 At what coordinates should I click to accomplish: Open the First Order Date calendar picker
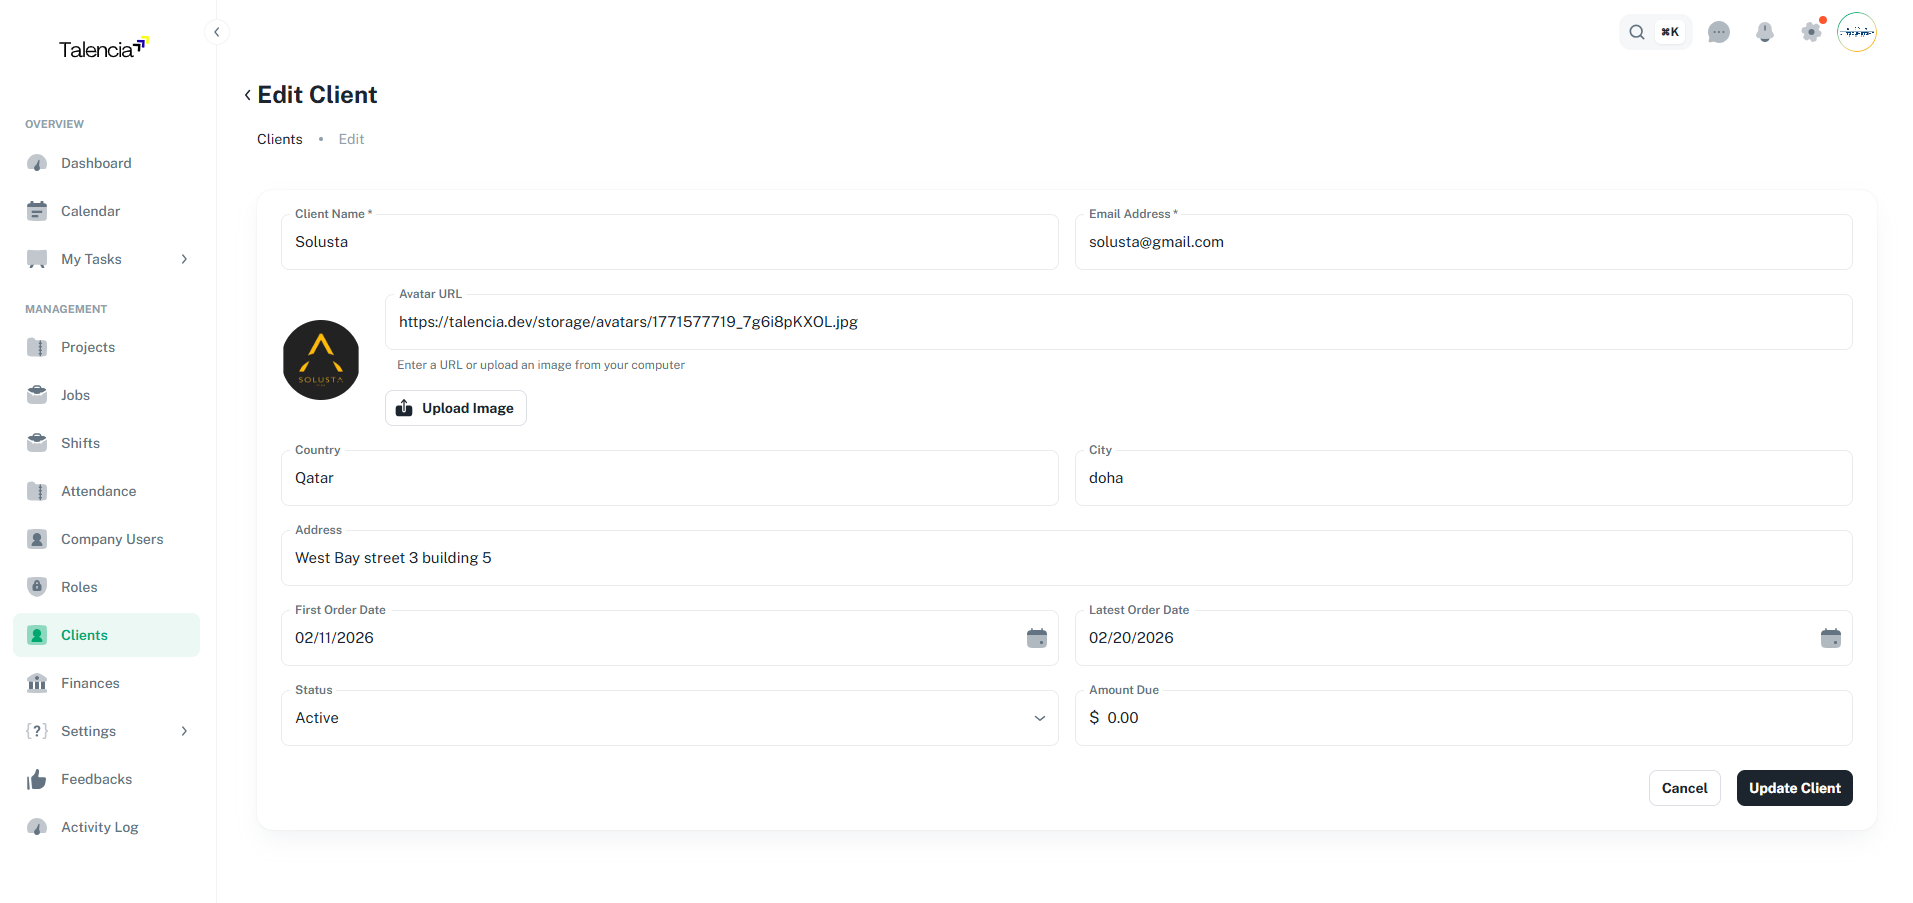pyautogui.click(x=1037, y=637)
